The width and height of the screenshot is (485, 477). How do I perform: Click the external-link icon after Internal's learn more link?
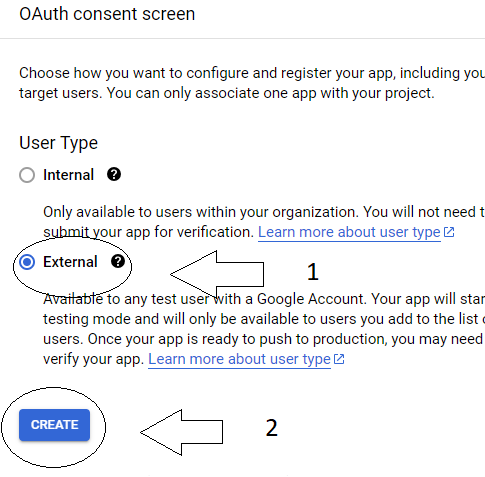449,232
